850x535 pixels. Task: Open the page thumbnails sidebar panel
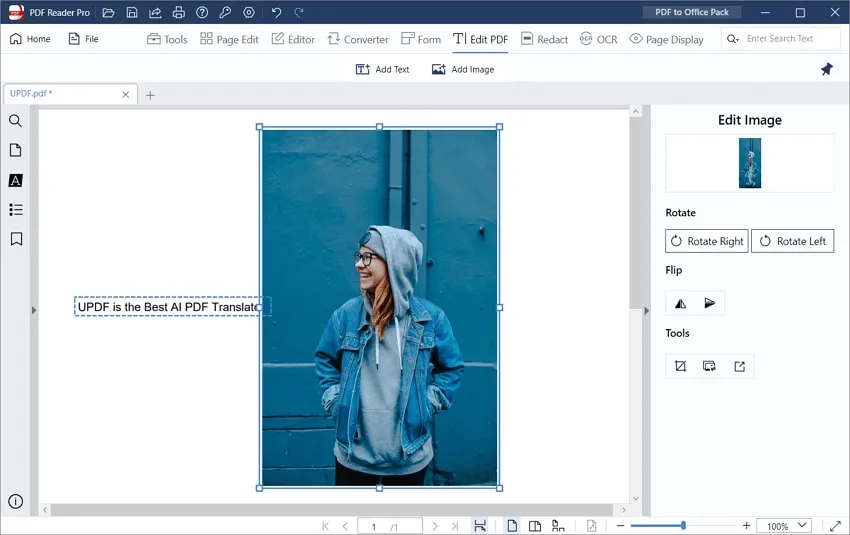pyautogui.click(x=16, y=150)
